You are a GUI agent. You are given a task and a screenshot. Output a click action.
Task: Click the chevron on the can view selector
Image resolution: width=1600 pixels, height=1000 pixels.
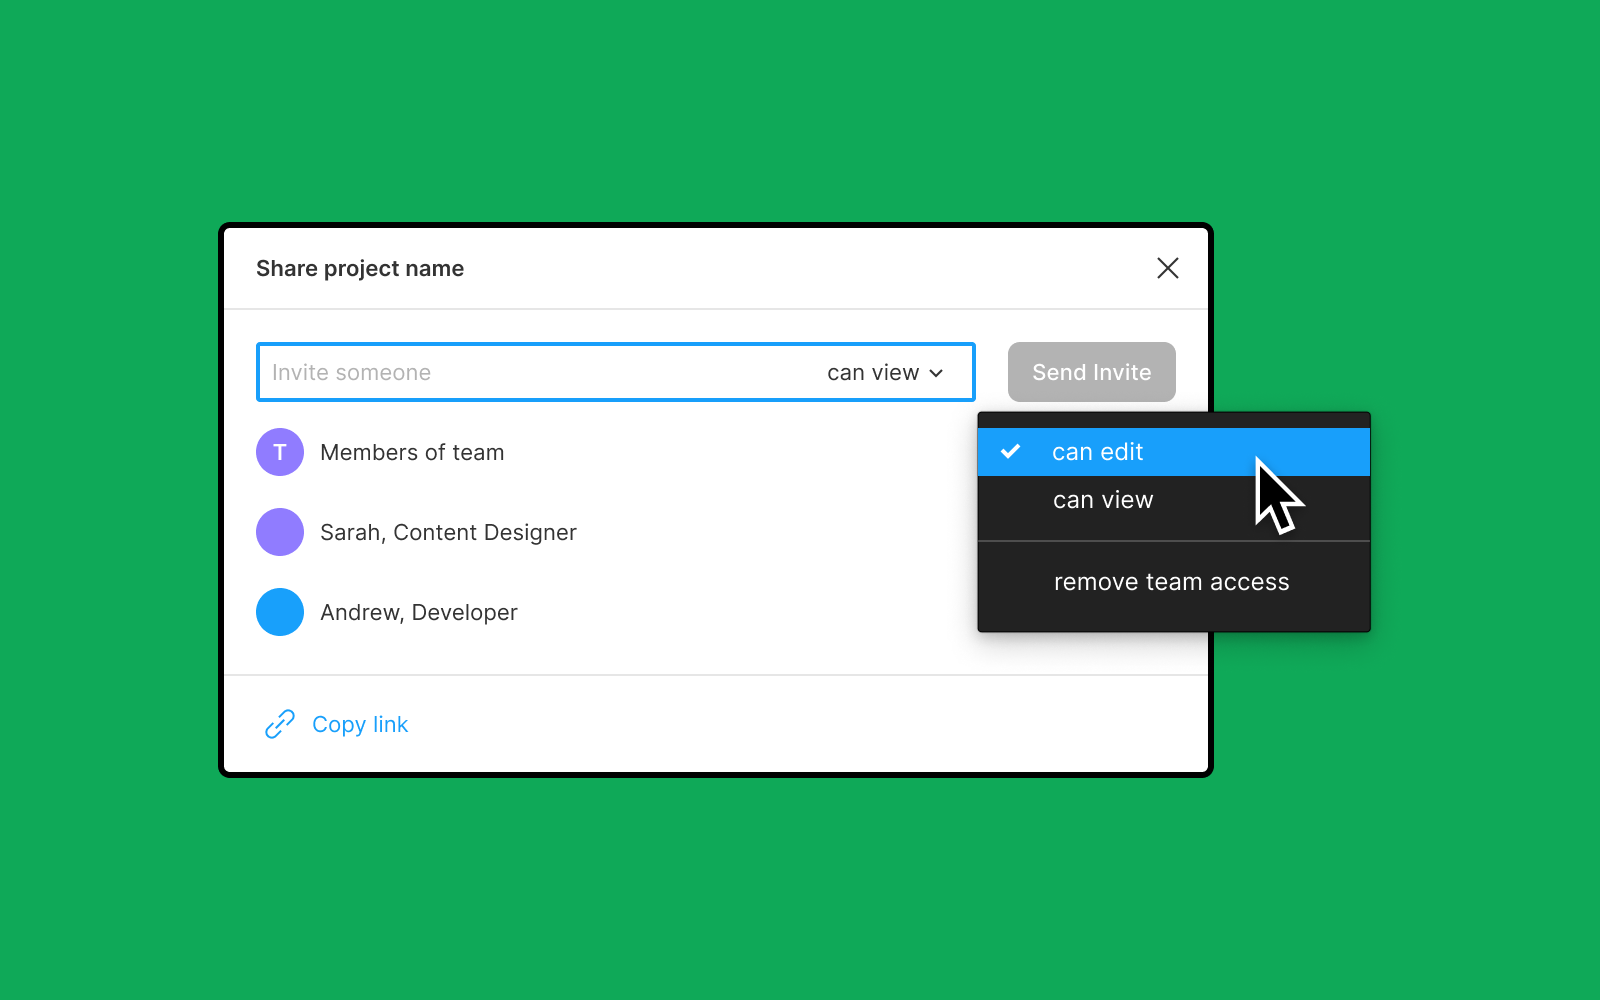tap(937, 372)
